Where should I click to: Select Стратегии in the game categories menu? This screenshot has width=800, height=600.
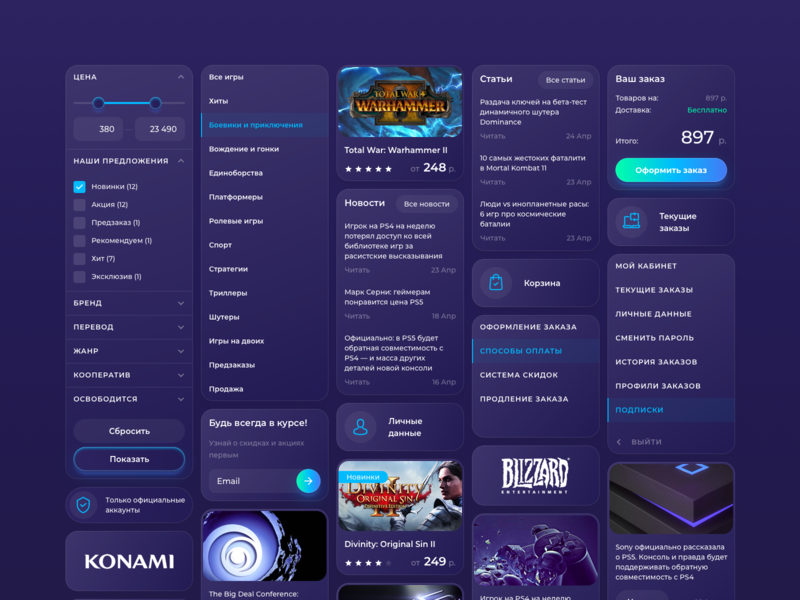[x=228, y=269]
